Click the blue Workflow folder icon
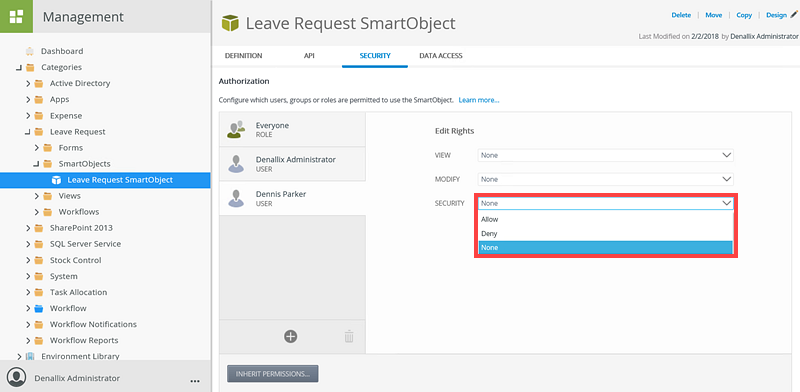This screenshot has width=800, height=392. [x=39, y=308]
